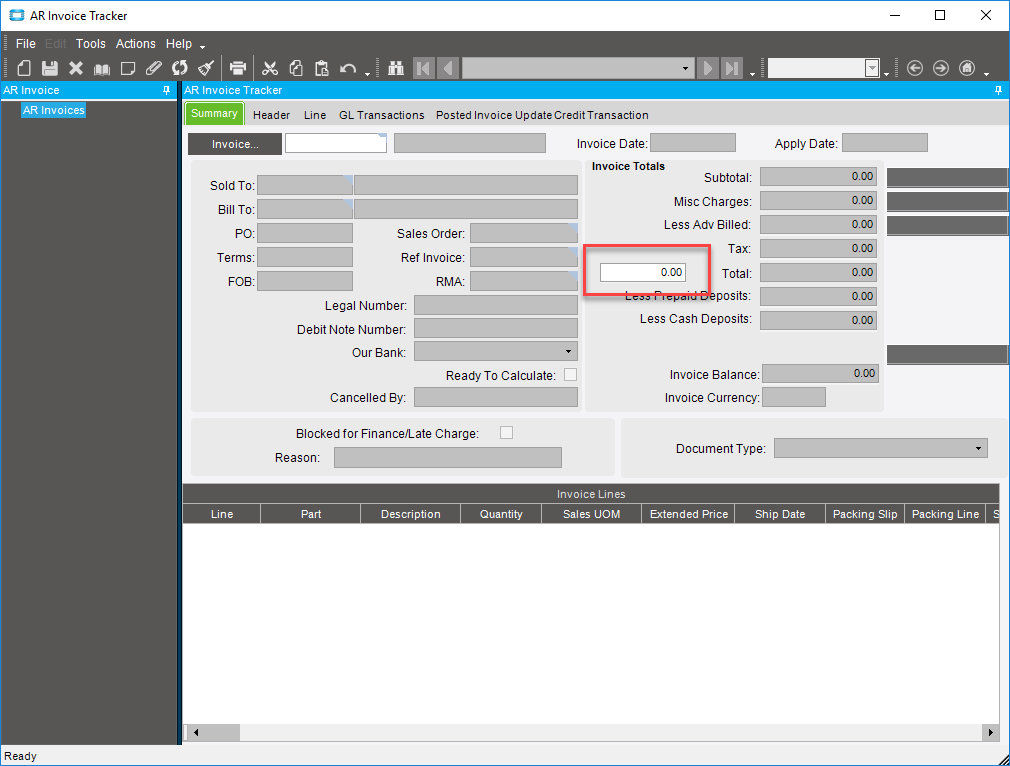1010x766 pixels.
Task: Click the highlighted 0.00 input field
Action: click(x=642, y=272)
